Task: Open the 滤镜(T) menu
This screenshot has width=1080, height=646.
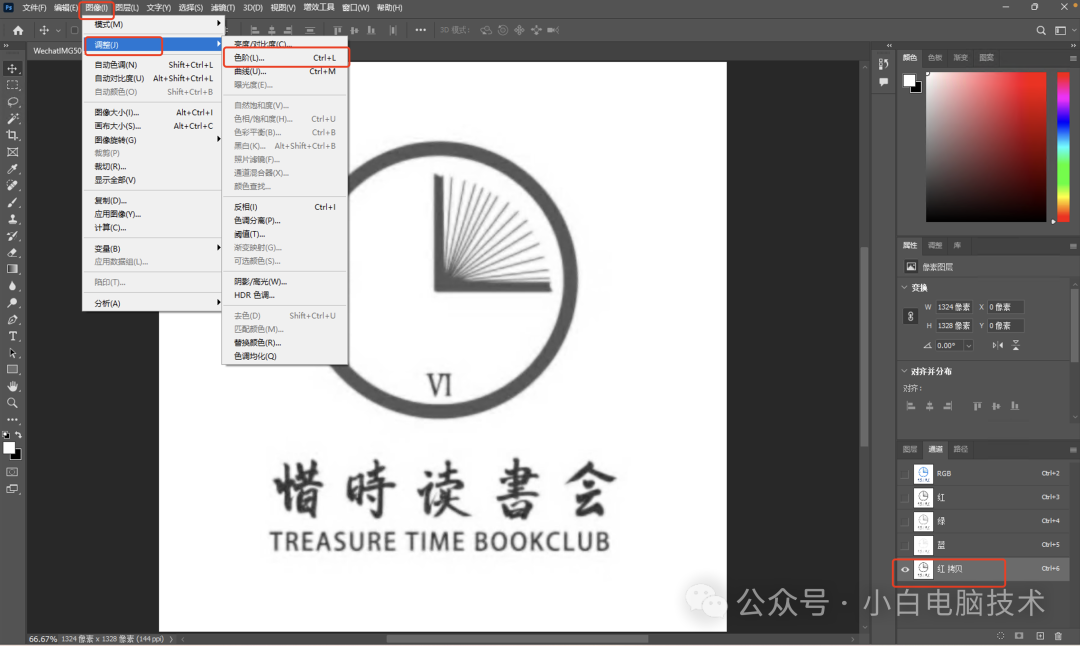Action: (222, 8)
